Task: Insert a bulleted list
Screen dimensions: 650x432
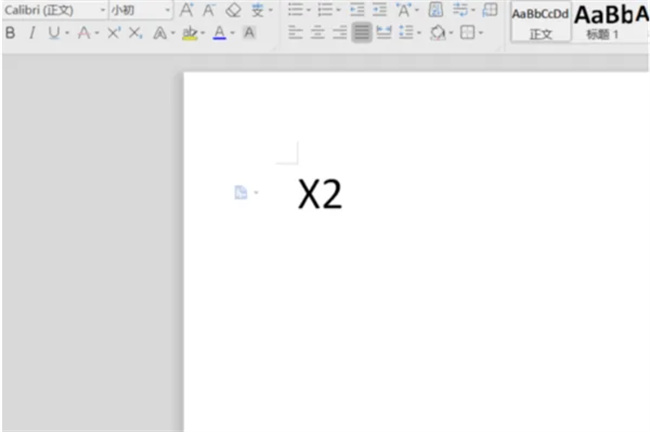Action: (294, 10)
